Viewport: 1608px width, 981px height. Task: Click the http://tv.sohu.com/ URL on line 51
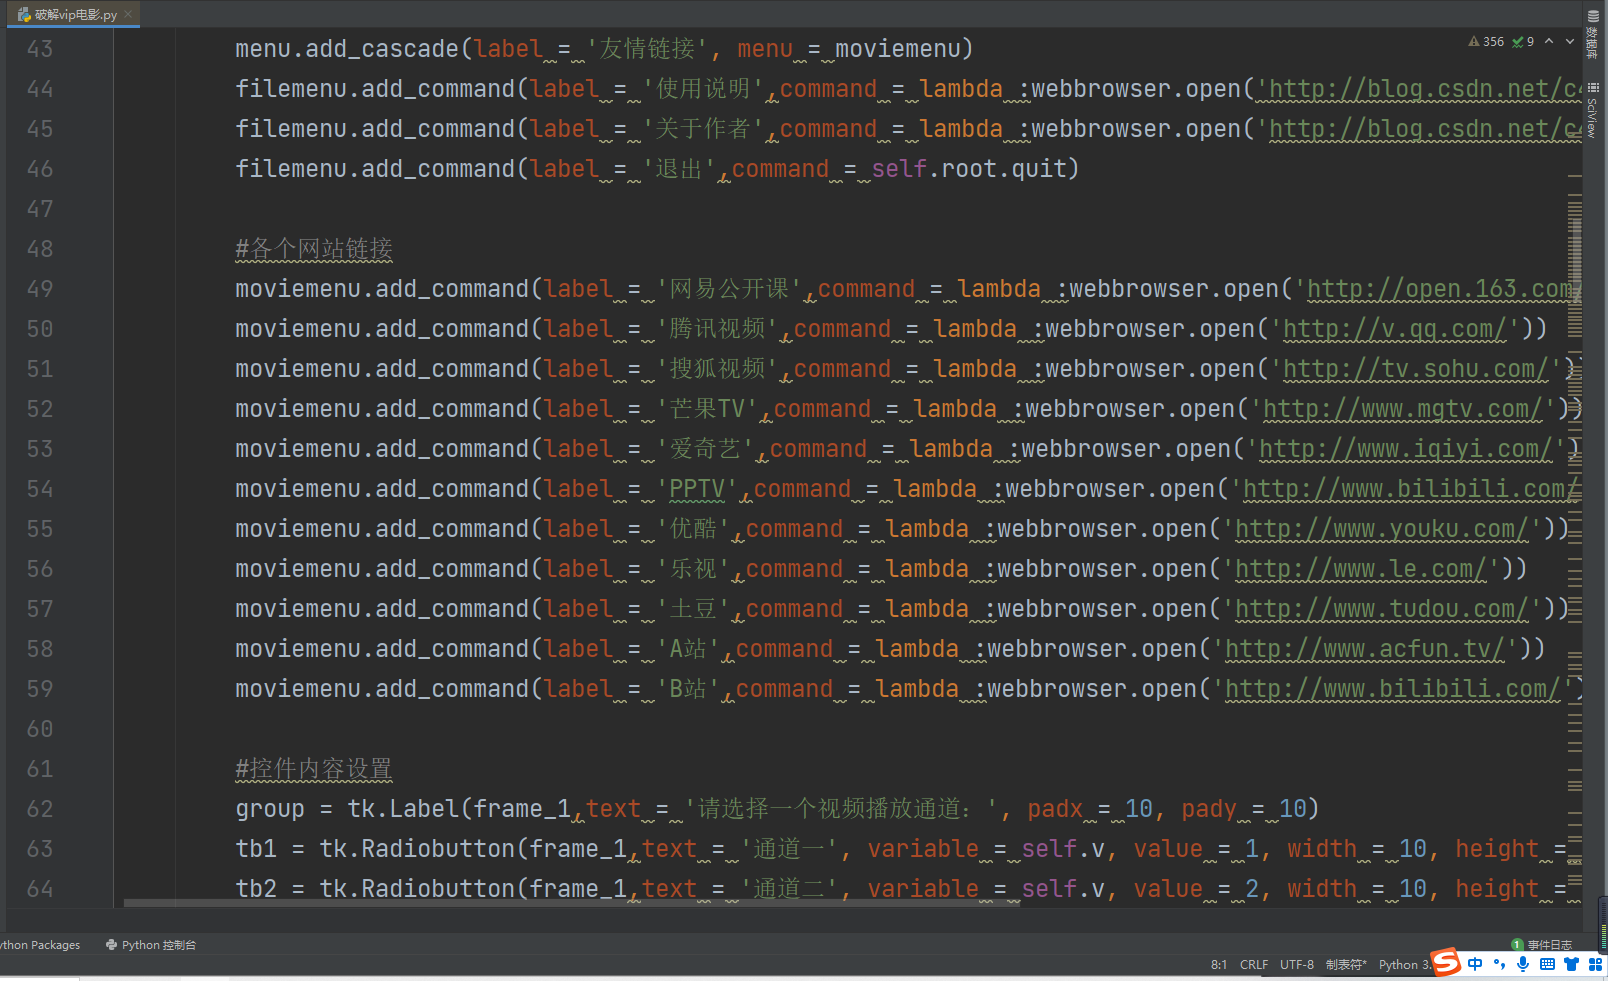pyautogui.click(x=1415, y=369)
